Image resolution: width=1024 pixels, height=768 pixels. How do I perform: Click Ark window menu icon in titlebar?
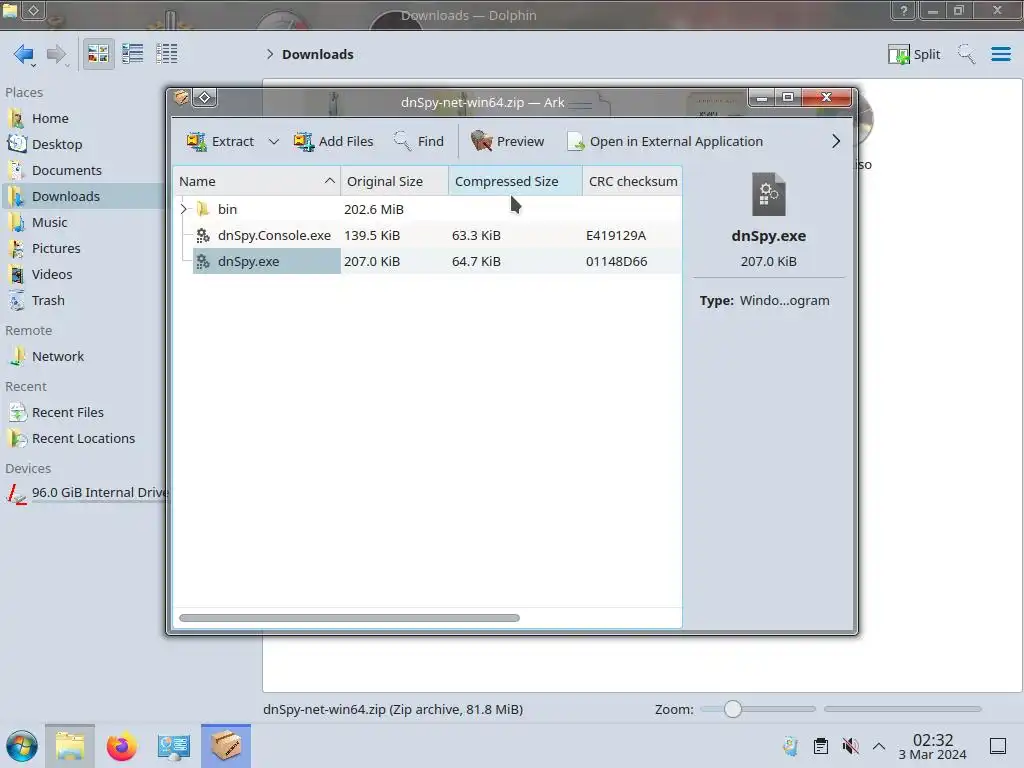tap(181, 97)
